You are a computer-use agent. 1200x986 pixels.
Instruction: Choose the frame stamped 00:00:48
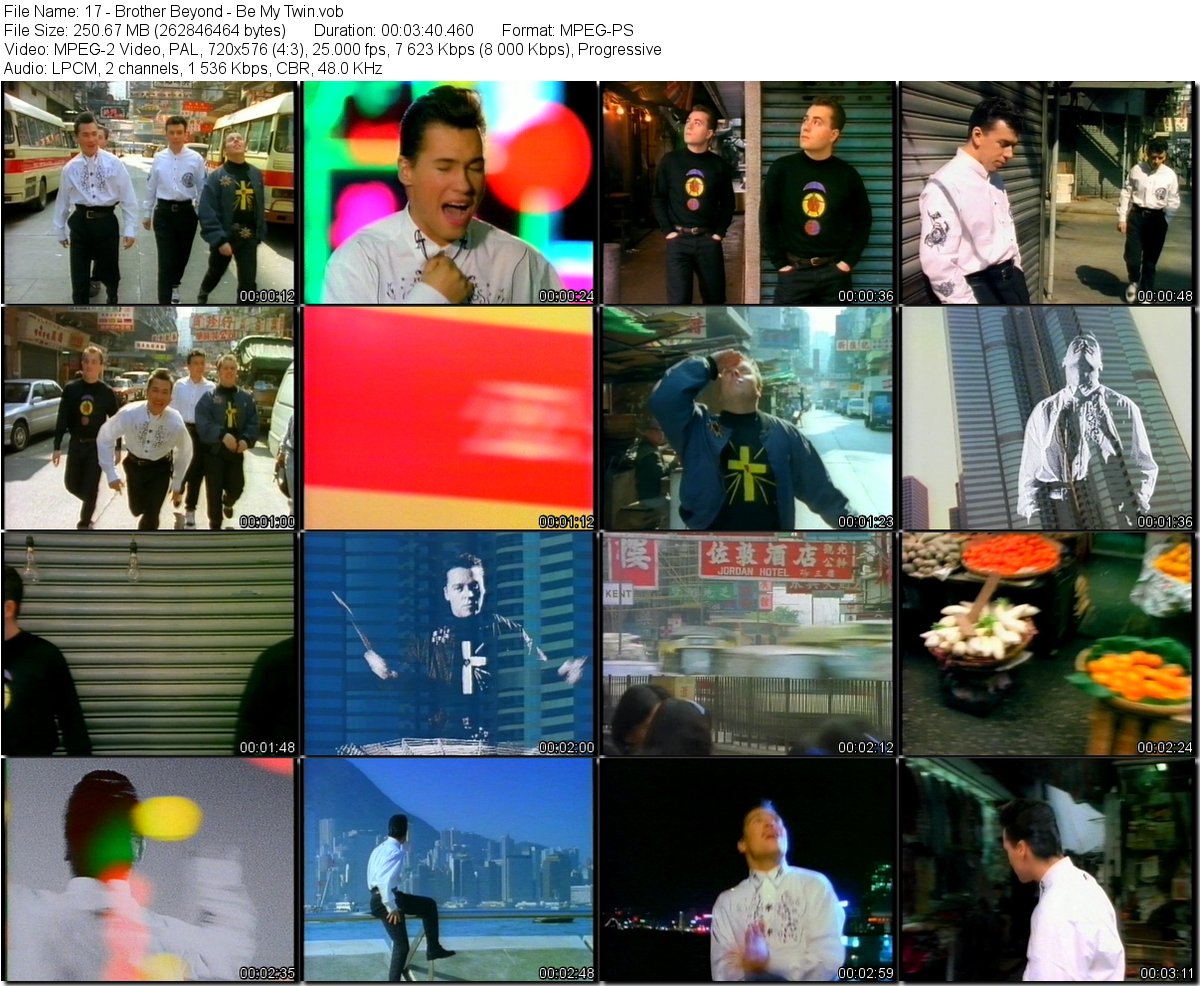1047,193
